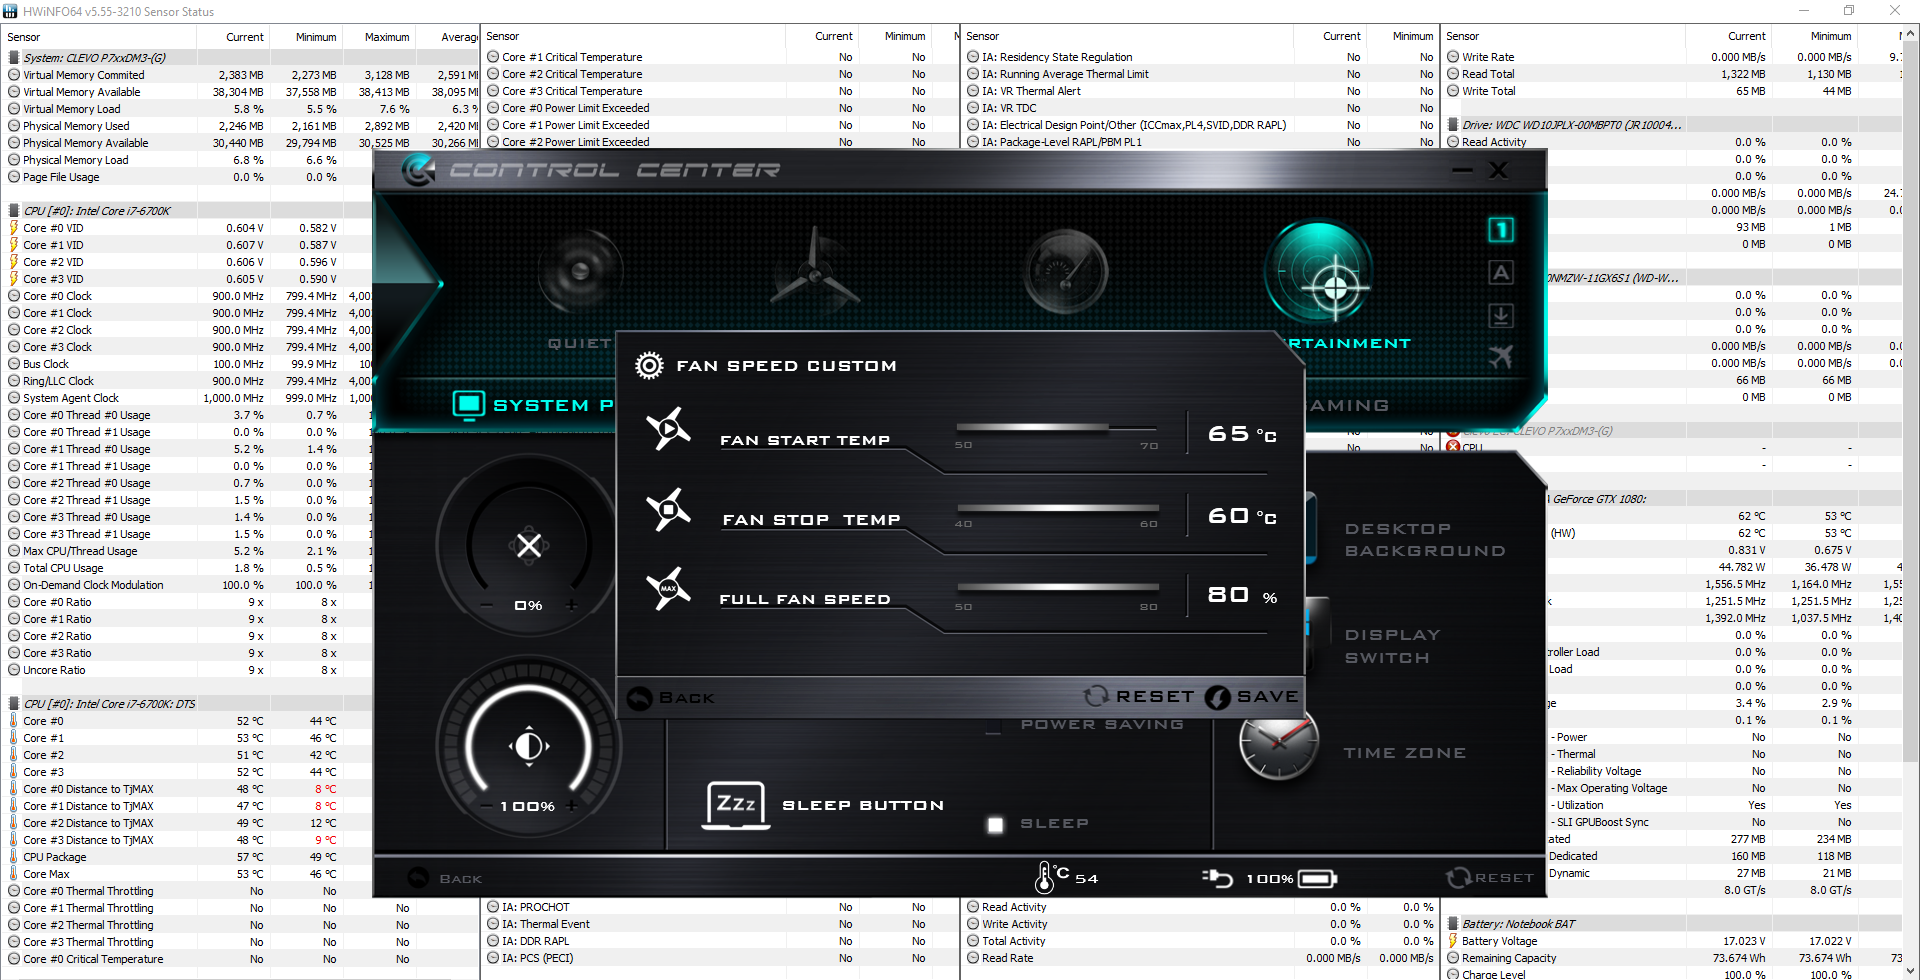Open the Desktop Background option
Viewport: 1920px width, 980px height.
[1425, 540]
